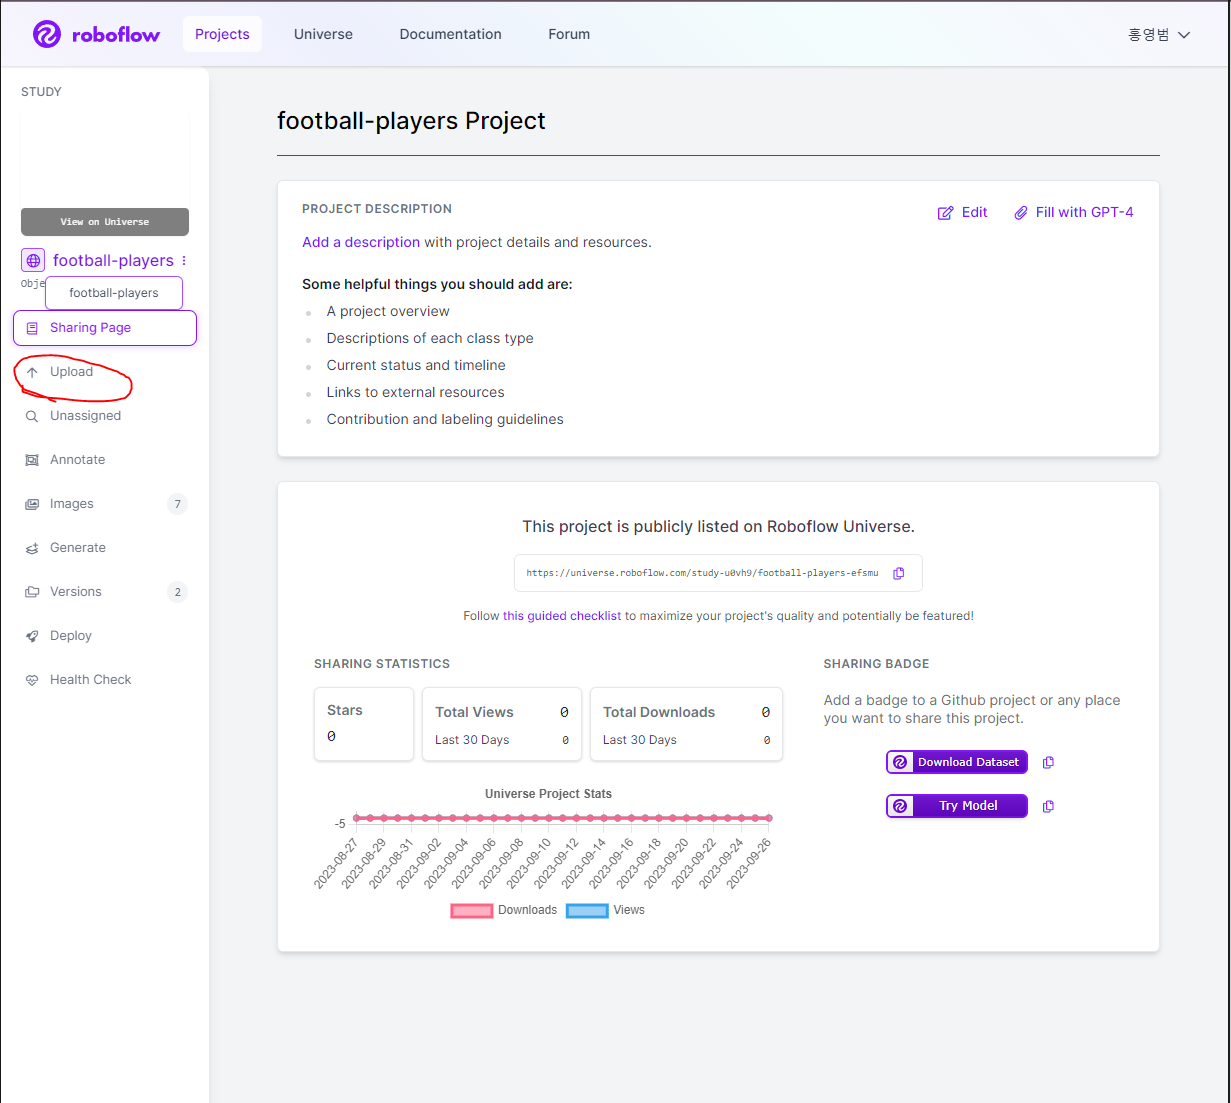Expand the user account dropdown chevron
Image resolution: width=1231 pixels, height=1103 pixels.
click(x=1184, y=35)
